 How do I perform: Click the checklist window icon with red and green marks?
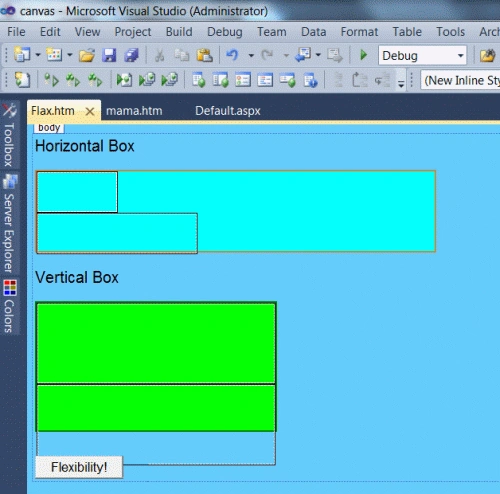tap(243, 80)
